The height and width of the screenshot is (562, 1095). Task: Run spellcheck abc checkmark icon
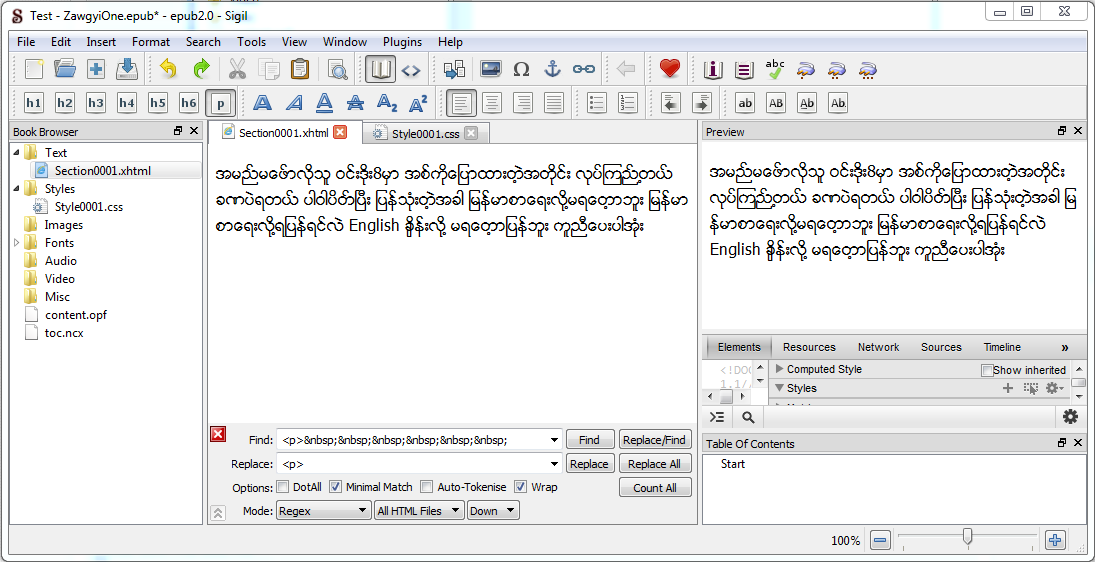(774, 69)
